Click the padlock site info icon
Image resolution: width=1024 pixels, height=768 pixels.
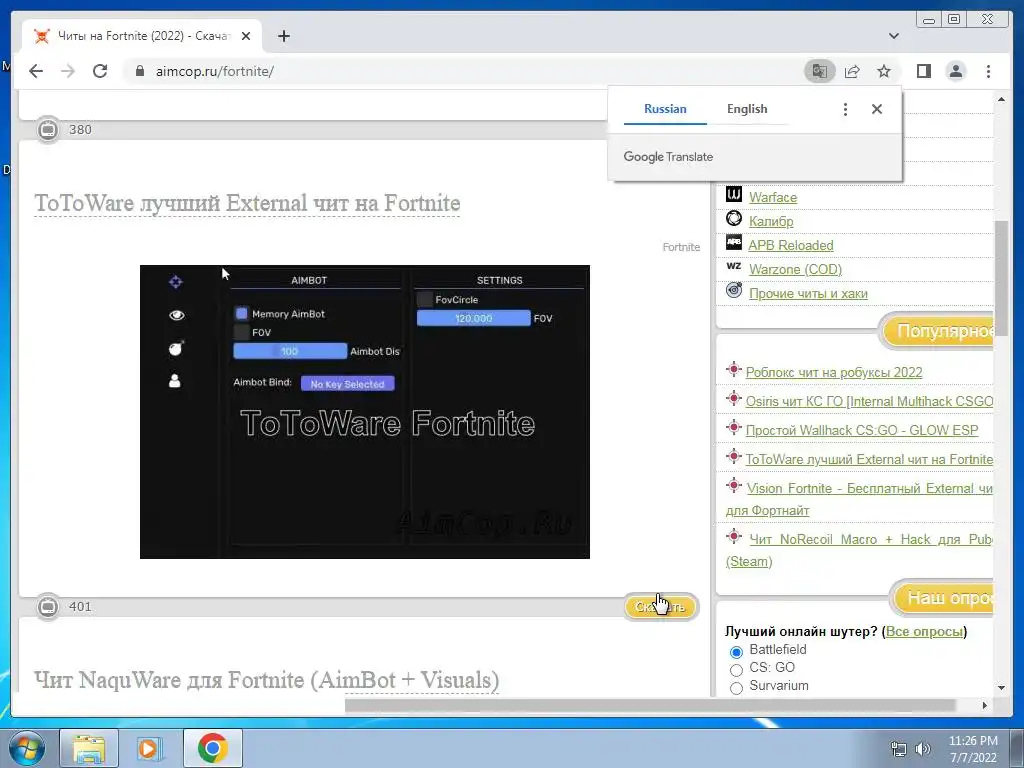tap(140, 71)
